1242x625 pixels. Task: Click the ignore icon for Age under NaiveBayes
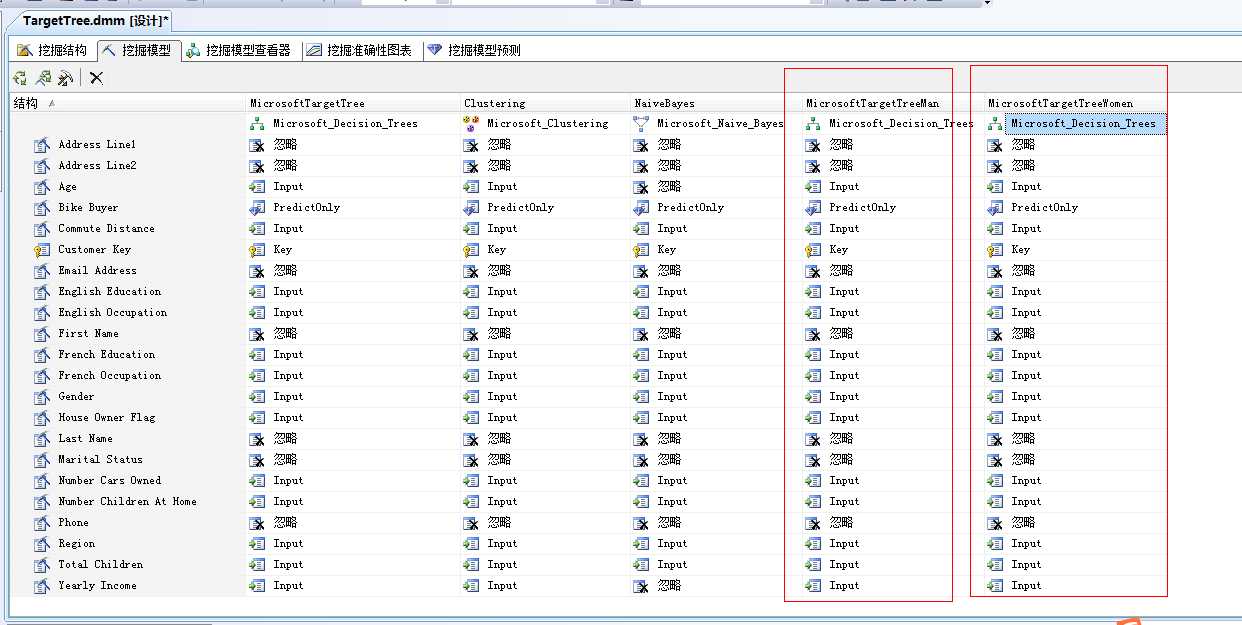coord(641,187)
